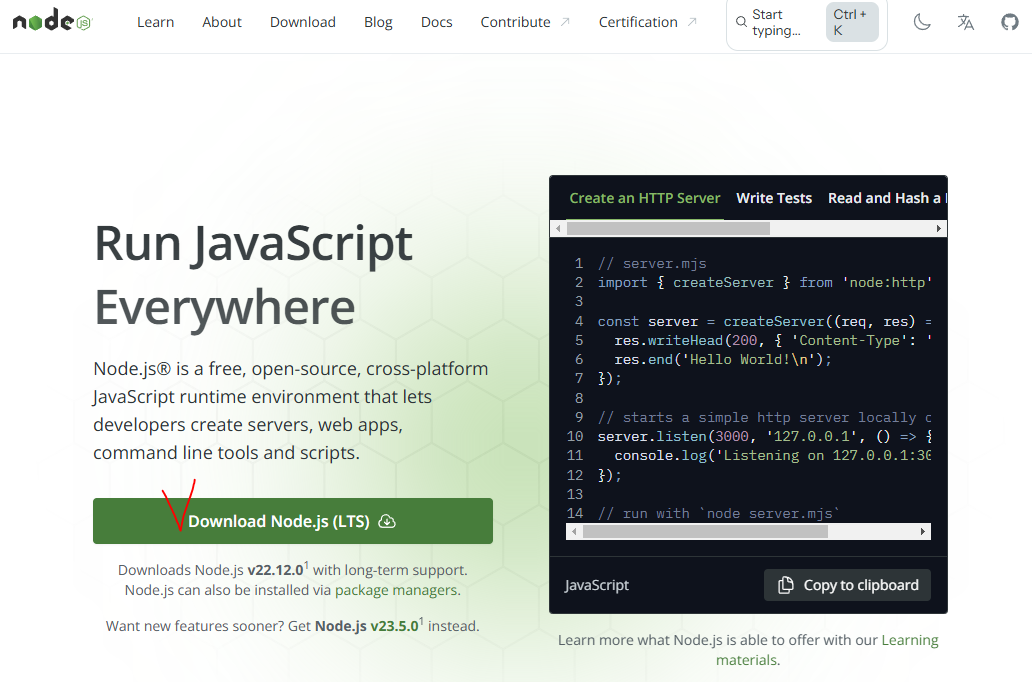Open the language selector icon
The width and height of the screenshot is (1032, 682).
click(966, 22)
